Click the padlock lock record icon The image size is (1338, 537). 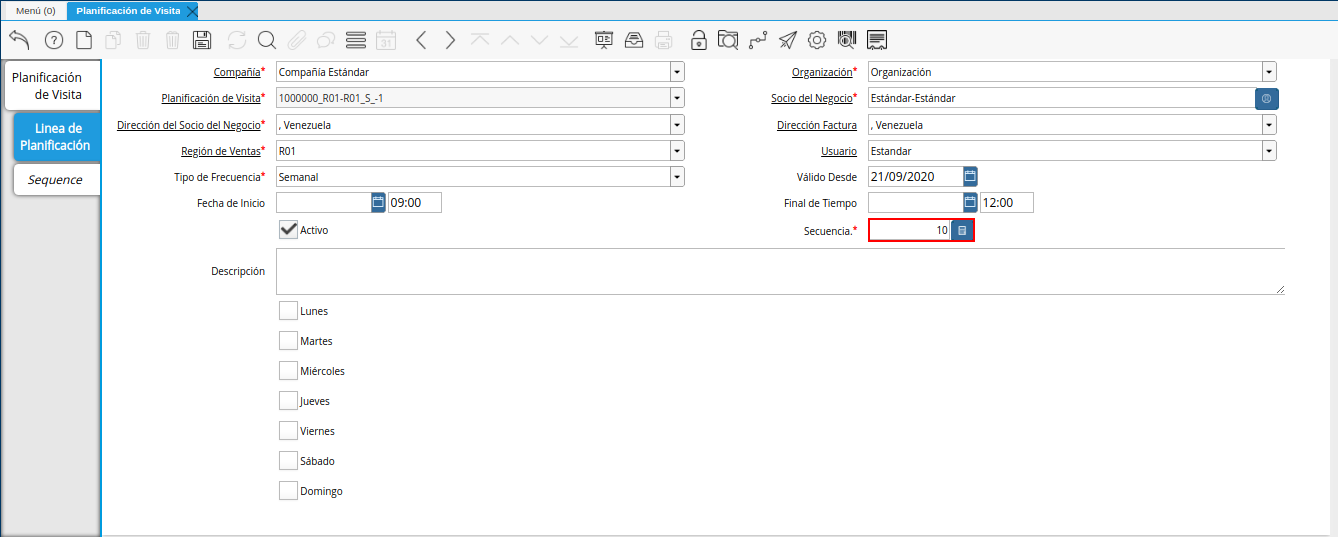[699, 40]
